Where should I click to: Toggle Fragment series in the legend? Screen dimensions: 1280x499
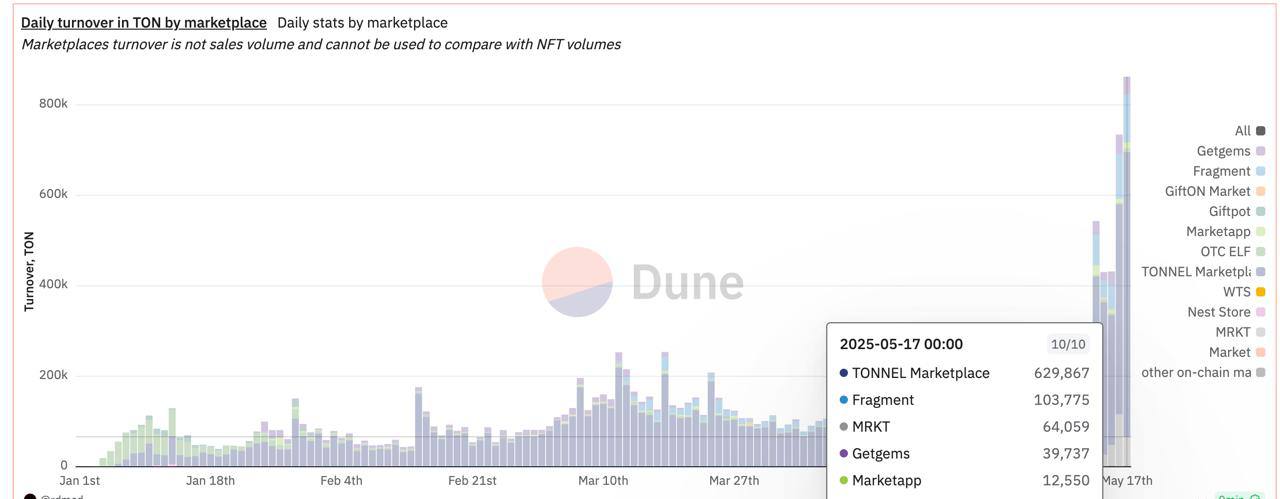[x=1229, y=171]
